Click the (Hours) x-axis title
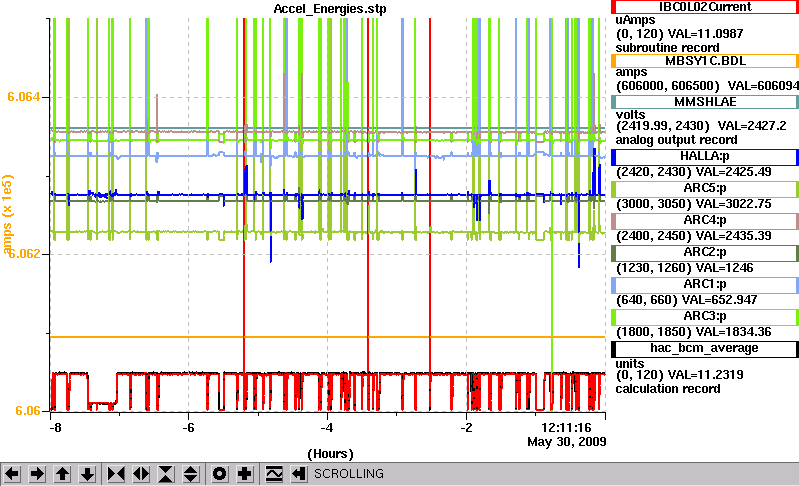Screen dimensions: 799x486 [x=330, y=454]
